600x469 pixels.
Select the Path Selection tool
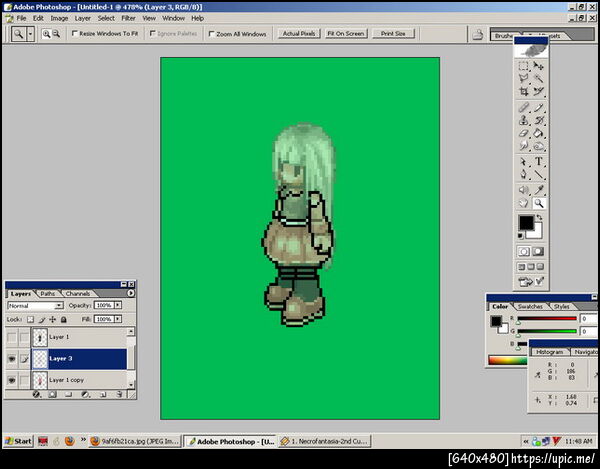pos(523,162)
